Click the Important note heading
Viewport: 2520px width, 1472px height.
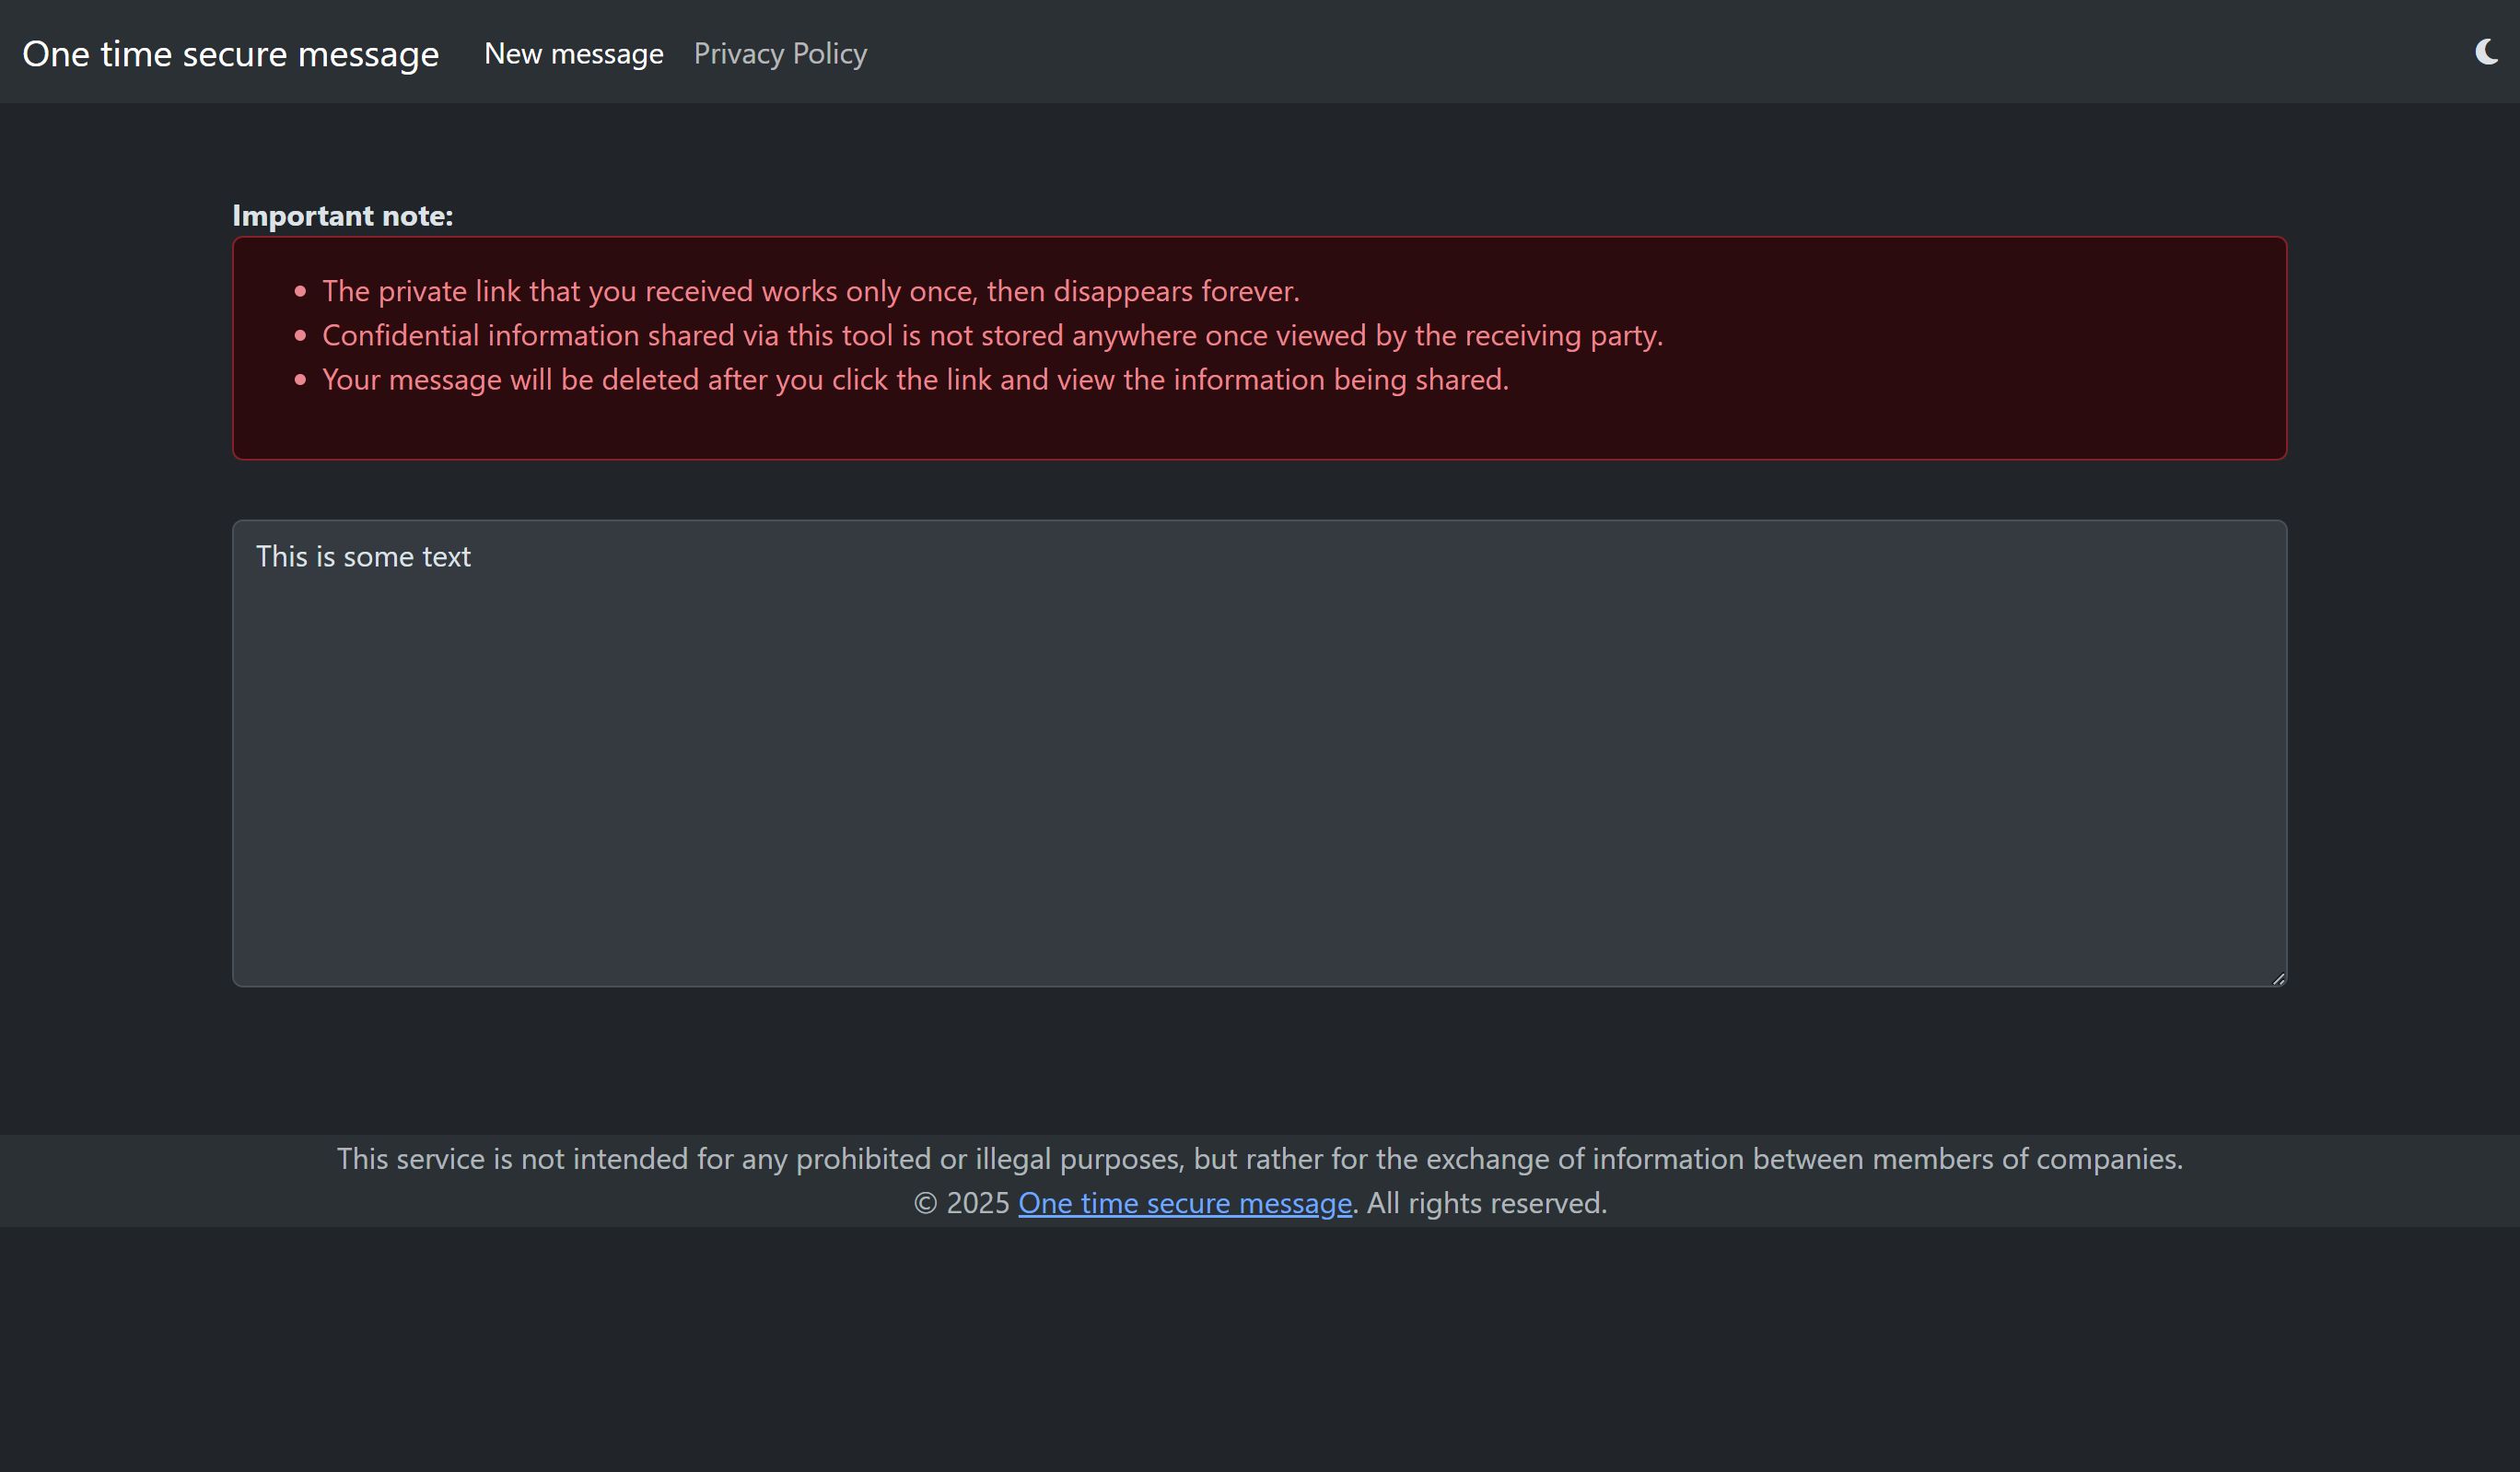click(342, 216)
